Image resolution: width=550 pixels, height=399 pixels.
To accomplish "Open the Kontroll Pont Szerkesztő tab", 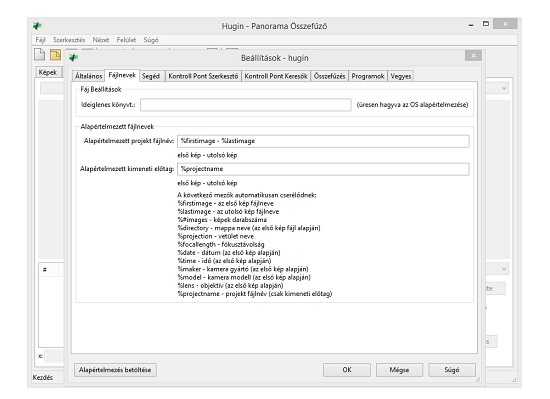I will [203, 76].
